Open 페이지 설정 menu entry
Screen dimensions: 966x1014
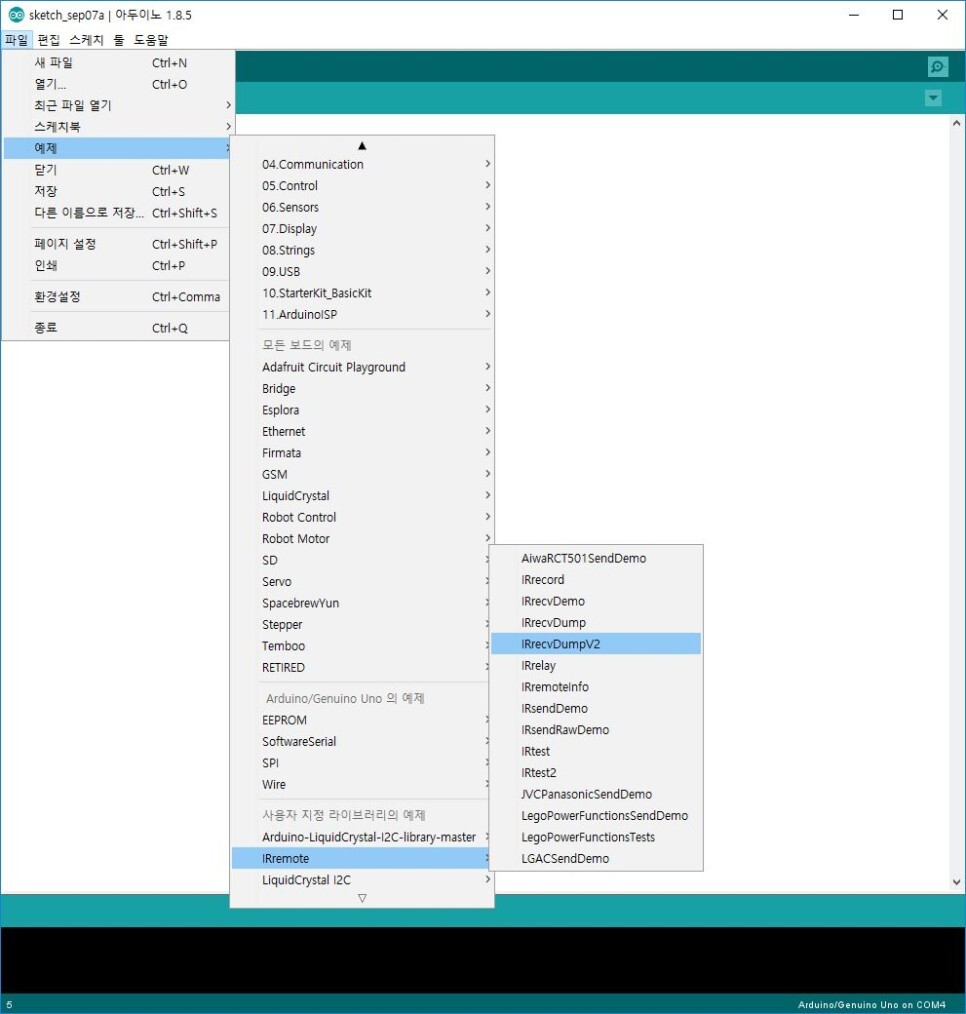pyautogui.click(x=117, y=244)
